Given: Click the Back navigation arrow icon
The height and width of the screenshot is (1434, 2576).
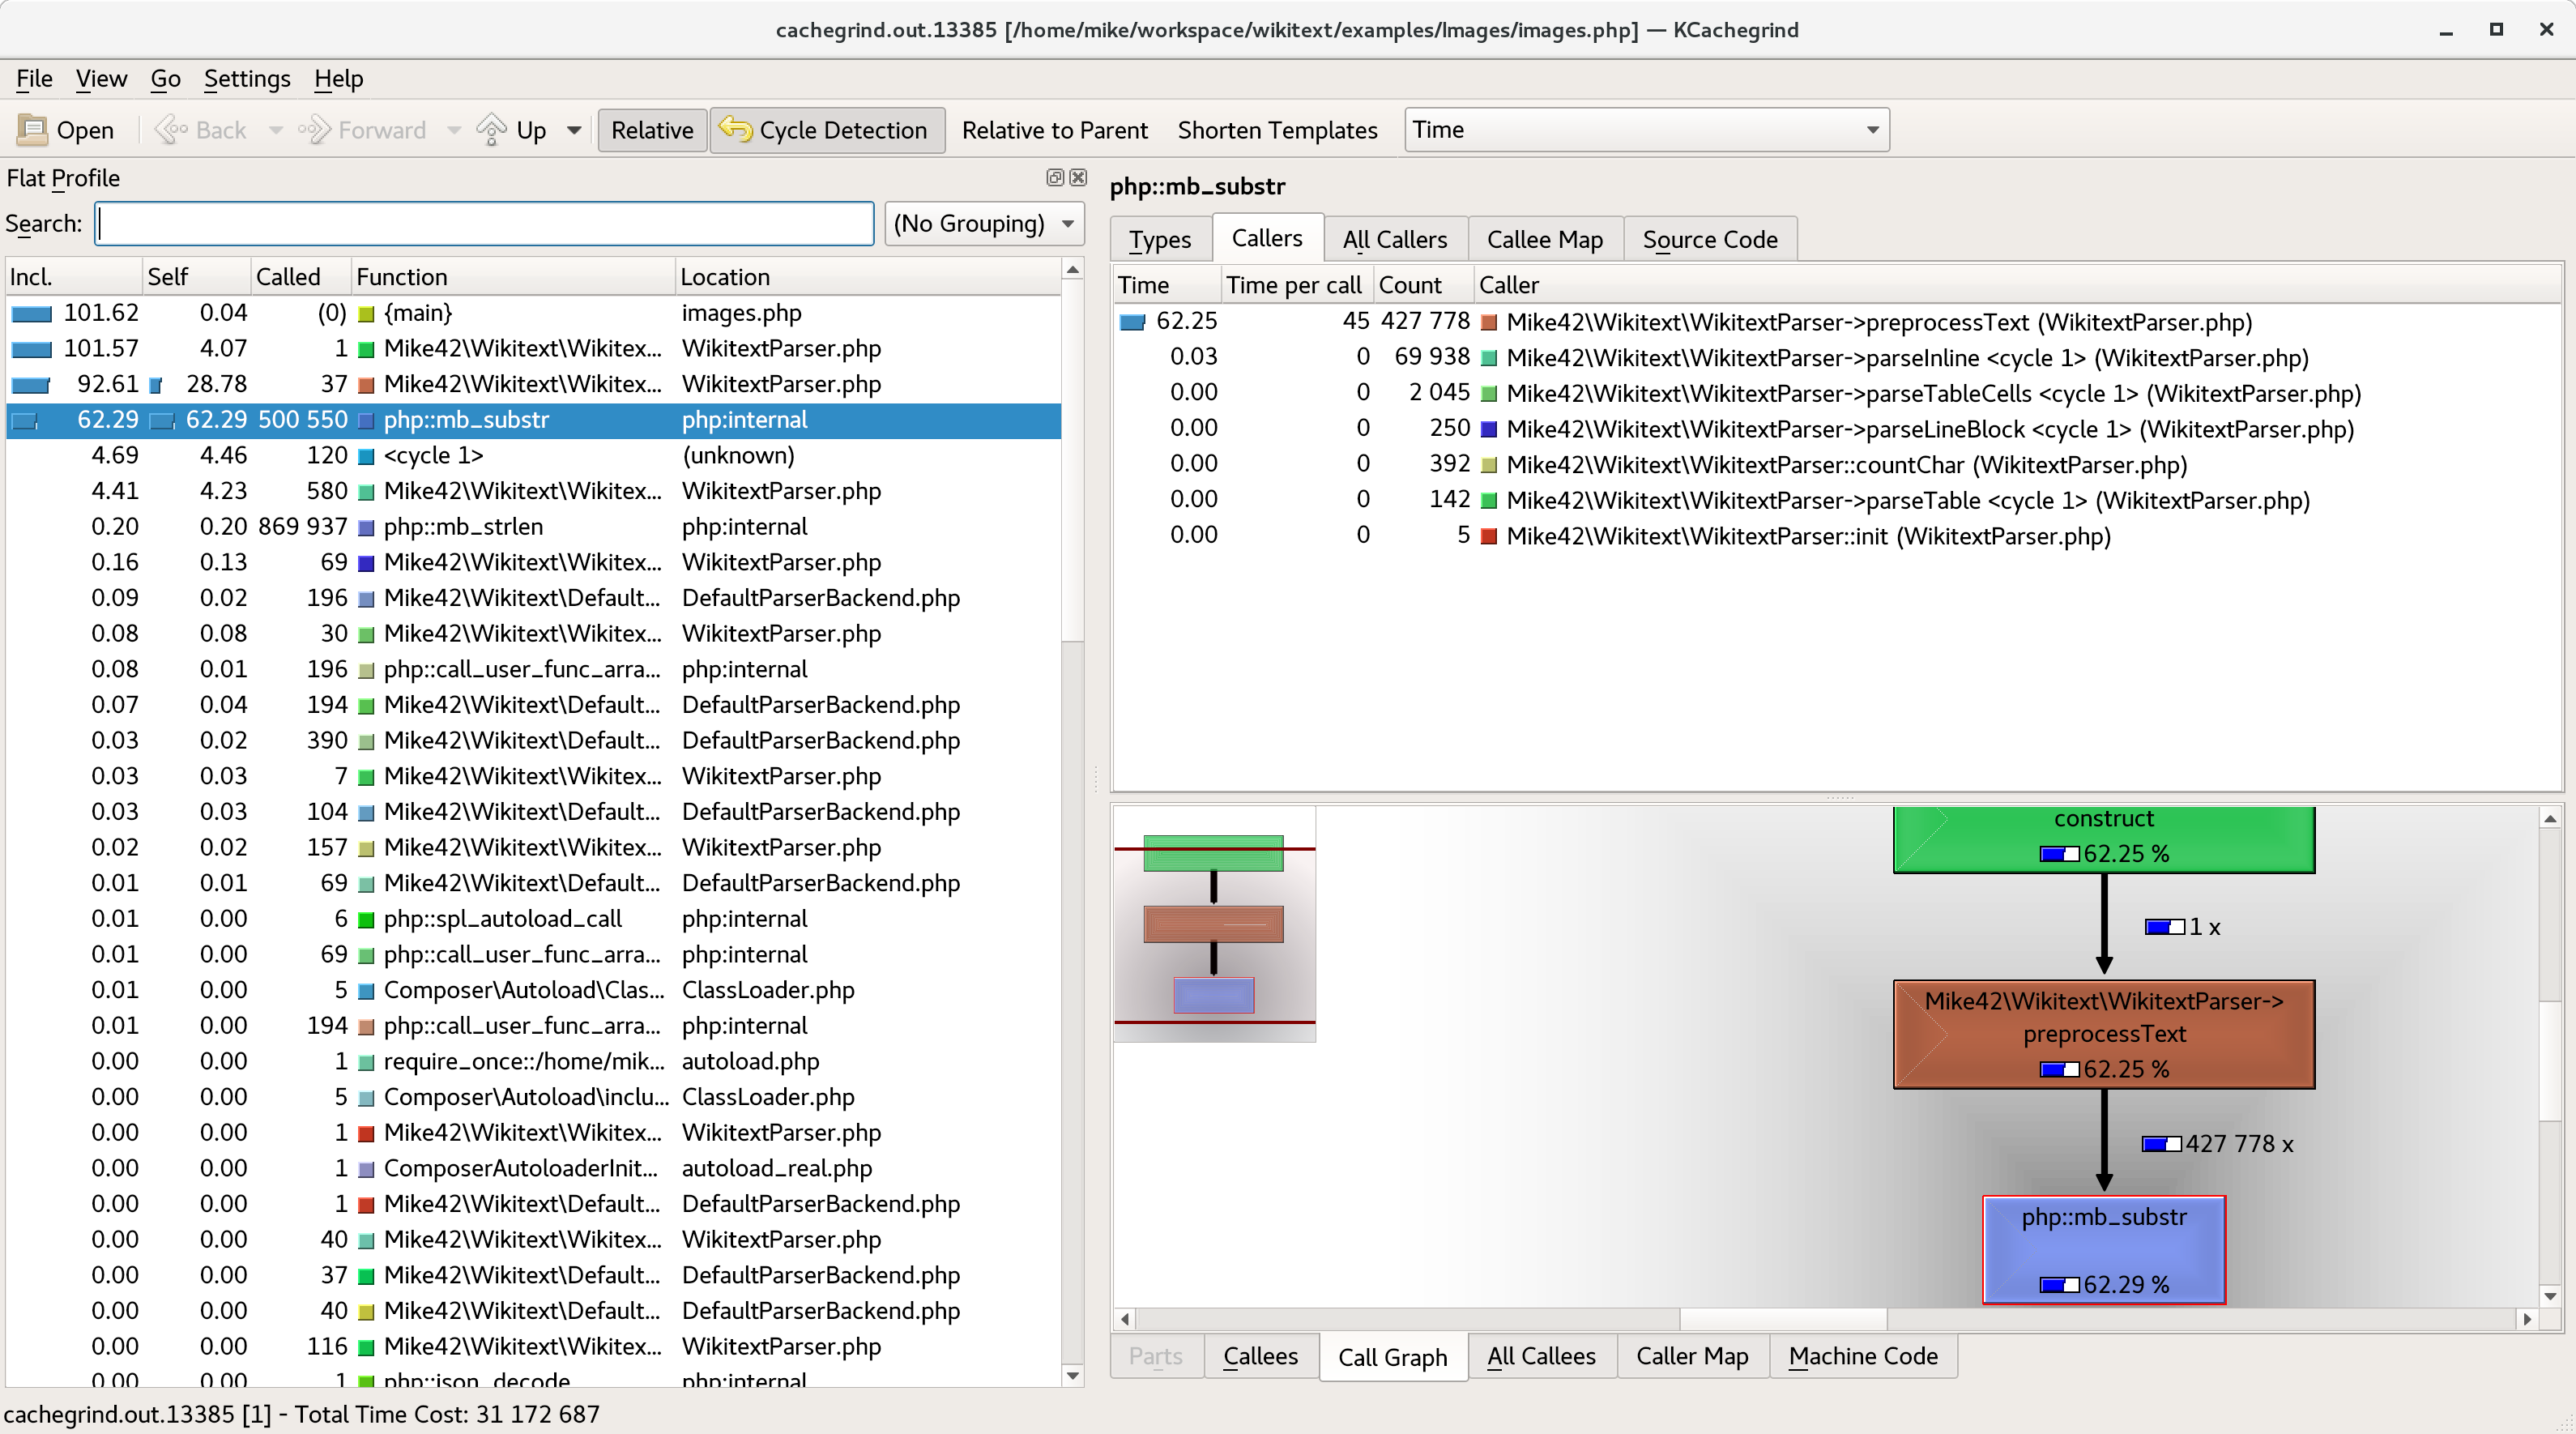Looking at the screenshot, I should tap(172, 130).
